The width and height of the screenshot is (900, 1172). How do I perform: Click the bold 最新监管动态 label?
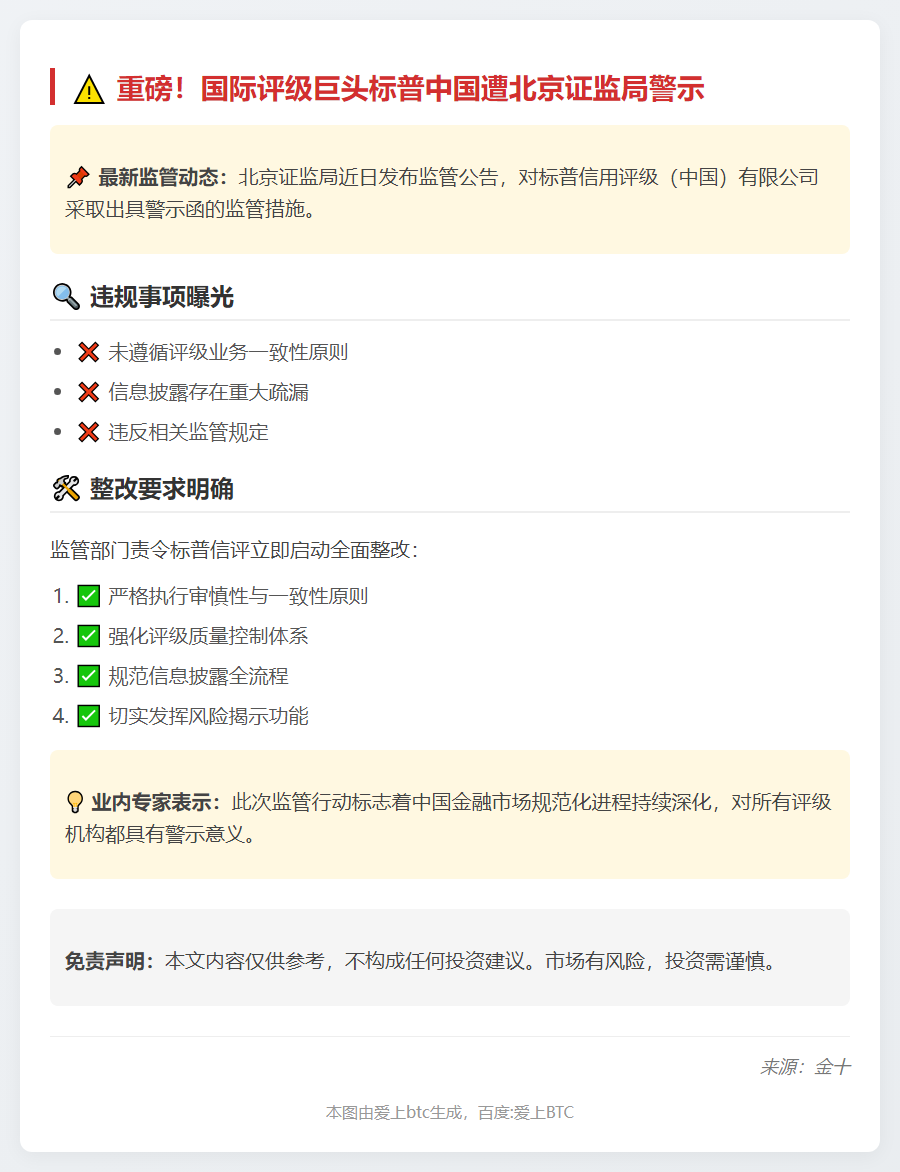click(163, 178)
